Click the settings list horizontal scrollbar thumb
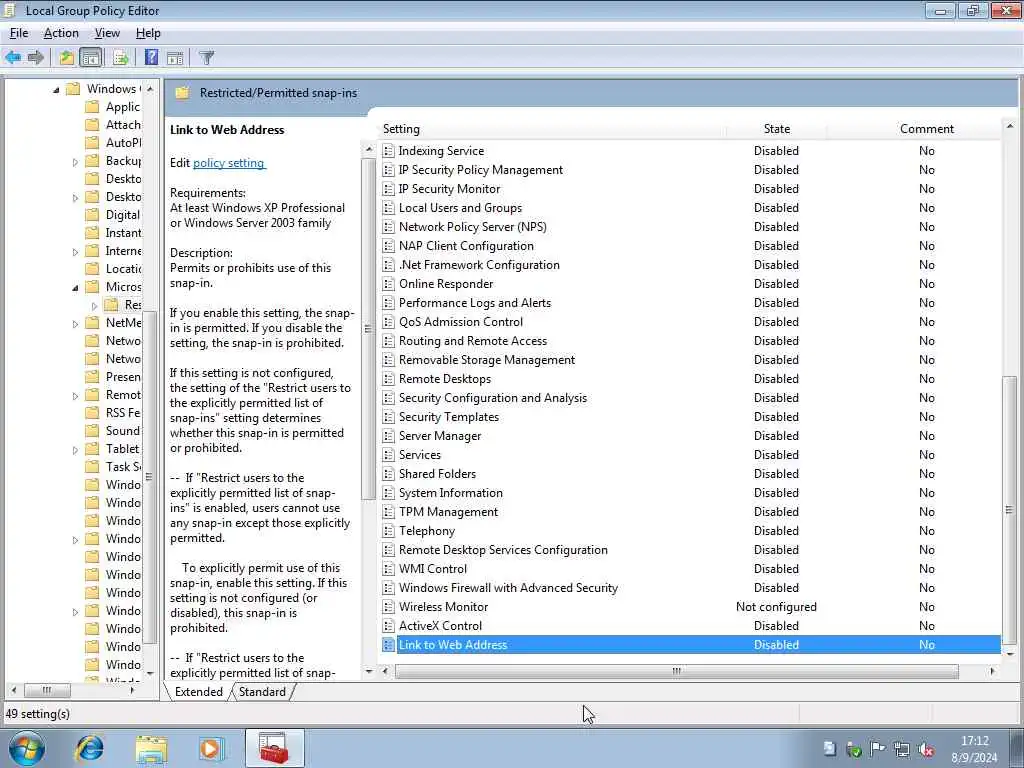 pyautogui.click(x=677, y=671)
